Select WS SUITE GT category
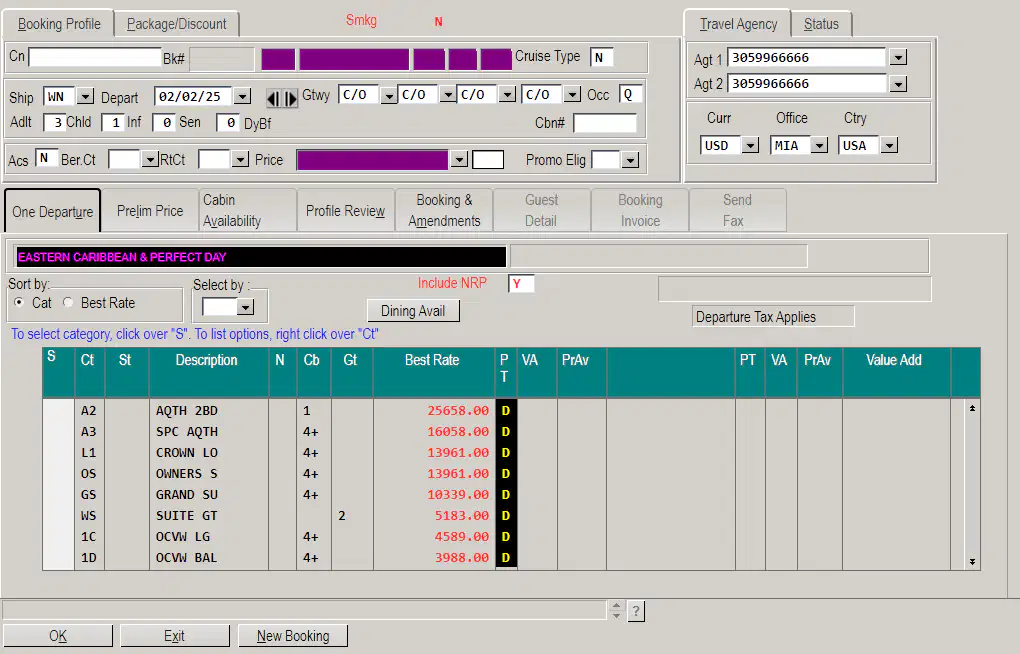 pos(58,515)
